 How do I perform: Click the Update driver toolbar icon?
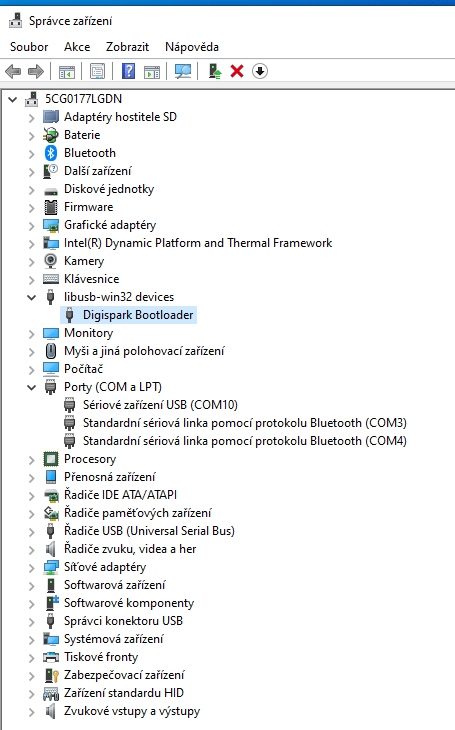coord(215,71)
